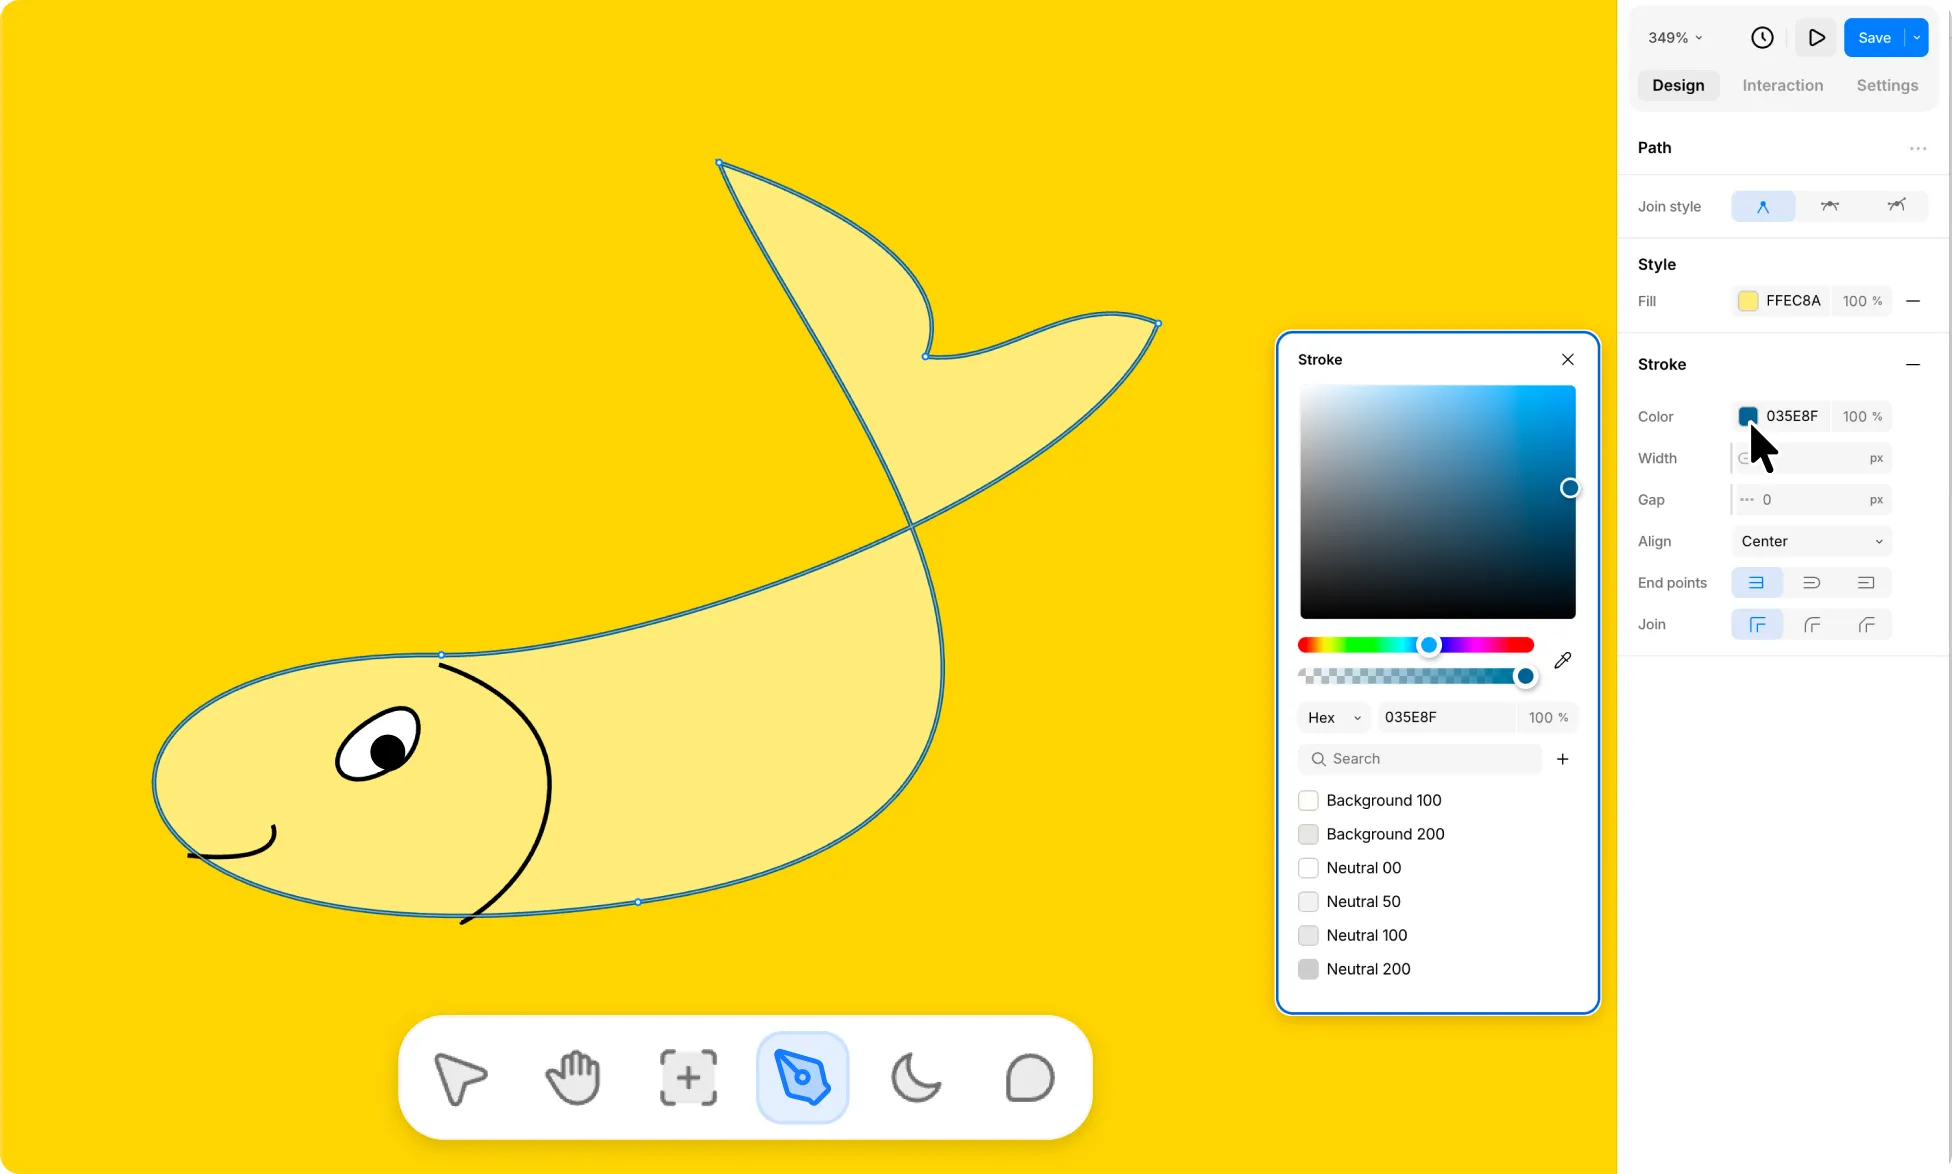Toggle dark mode moon icon
Image resolution: width=1952 pixels, height=1174 pixels.
point(916,1078)
